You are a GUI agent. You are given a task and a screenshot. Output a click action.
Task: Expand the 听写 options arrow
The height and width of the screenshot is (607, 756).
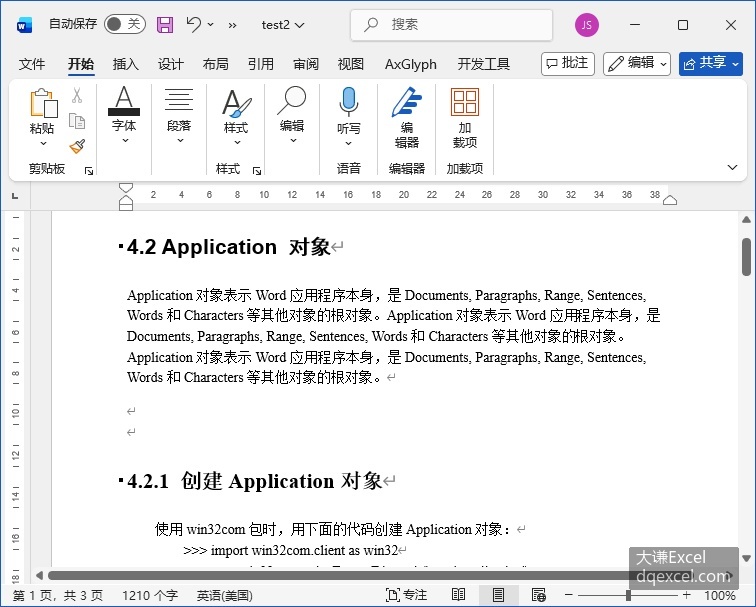click(349, 143)
